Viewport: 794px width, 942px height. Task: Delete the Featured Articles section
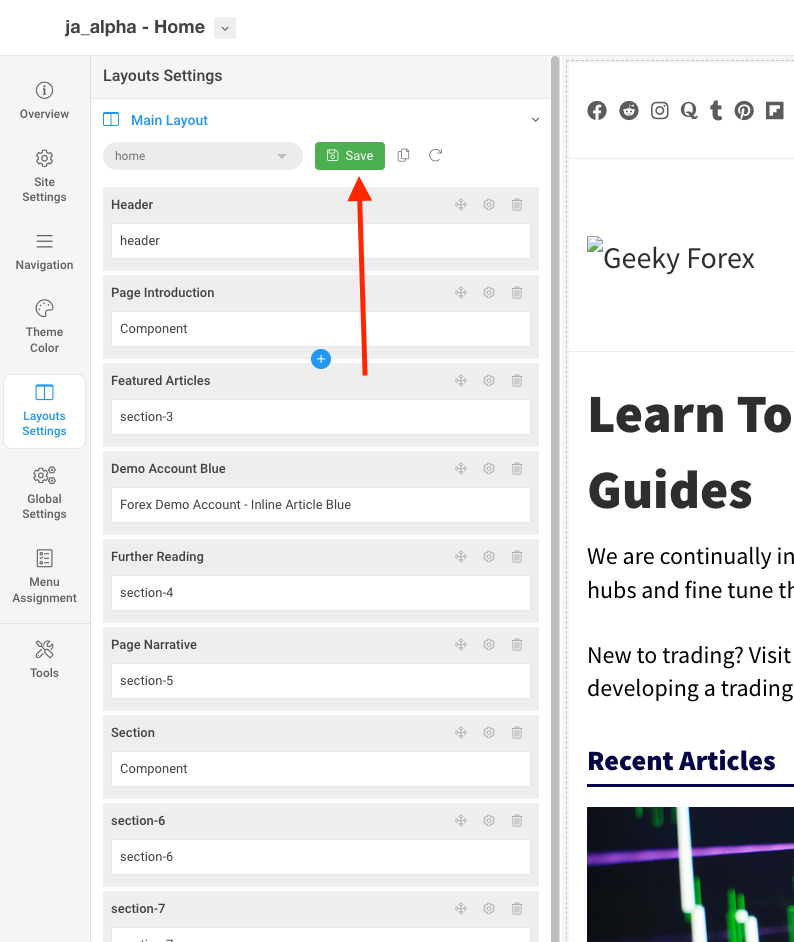coord(517,380)
